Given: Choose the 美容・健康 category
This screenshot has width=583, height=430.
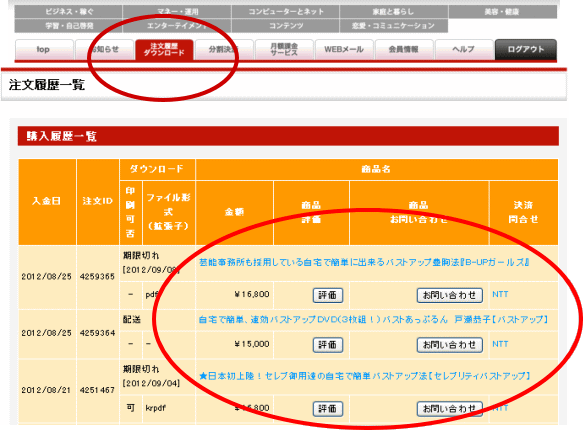Looking at the screenshot, I should click(x=503, y=12).
